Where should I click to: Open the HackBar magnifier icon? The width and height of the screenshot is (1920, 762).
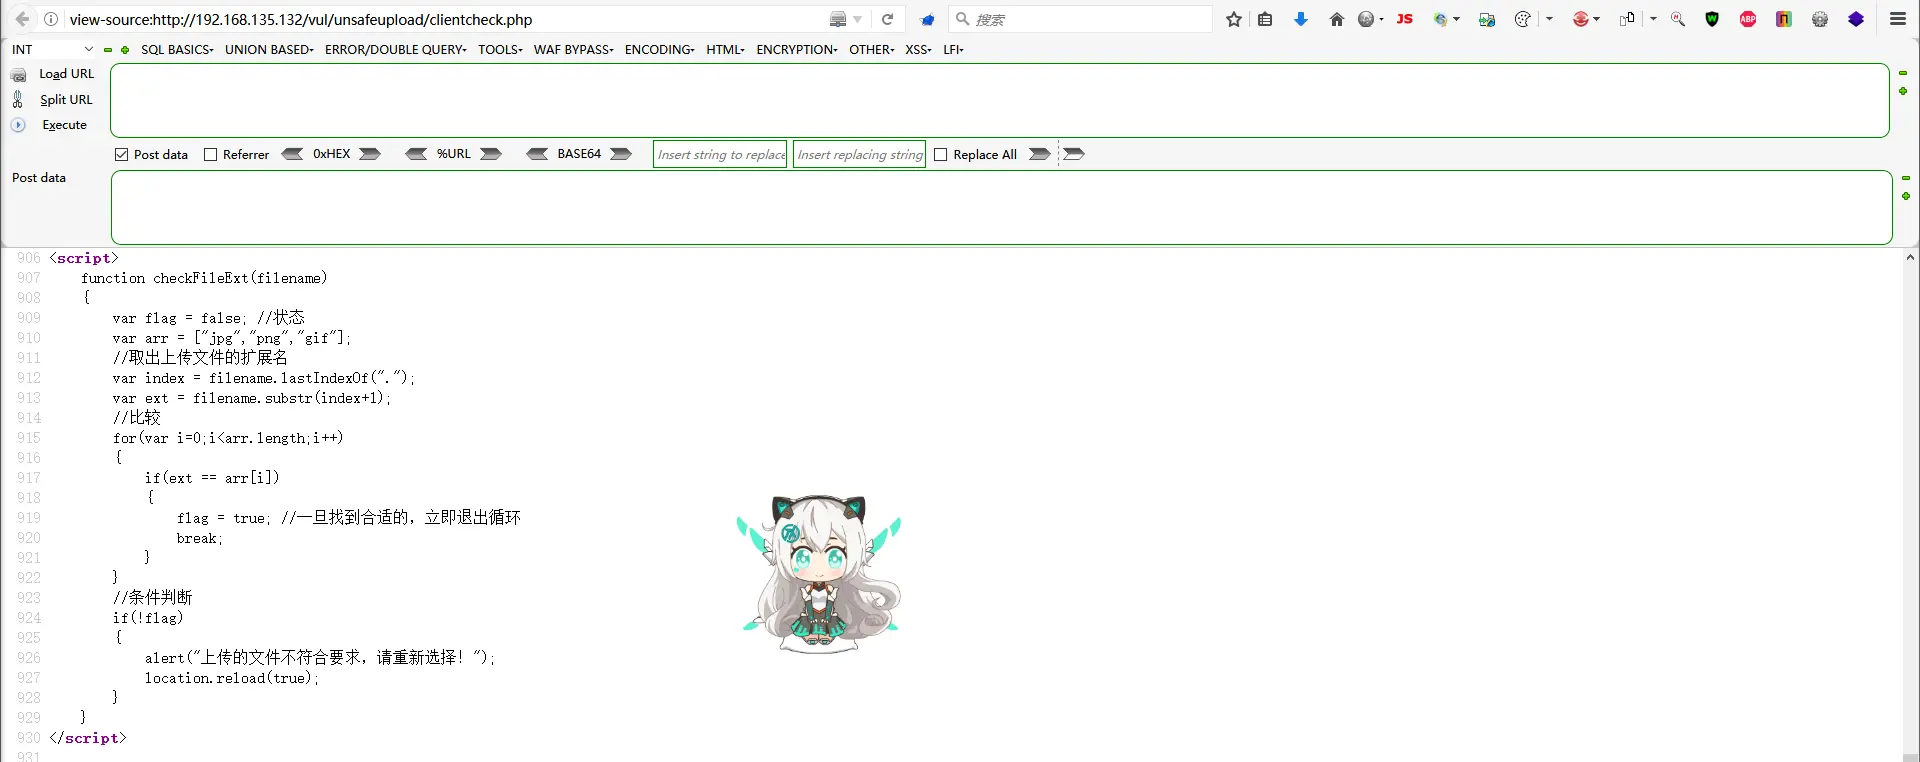tap(1678, 19)
